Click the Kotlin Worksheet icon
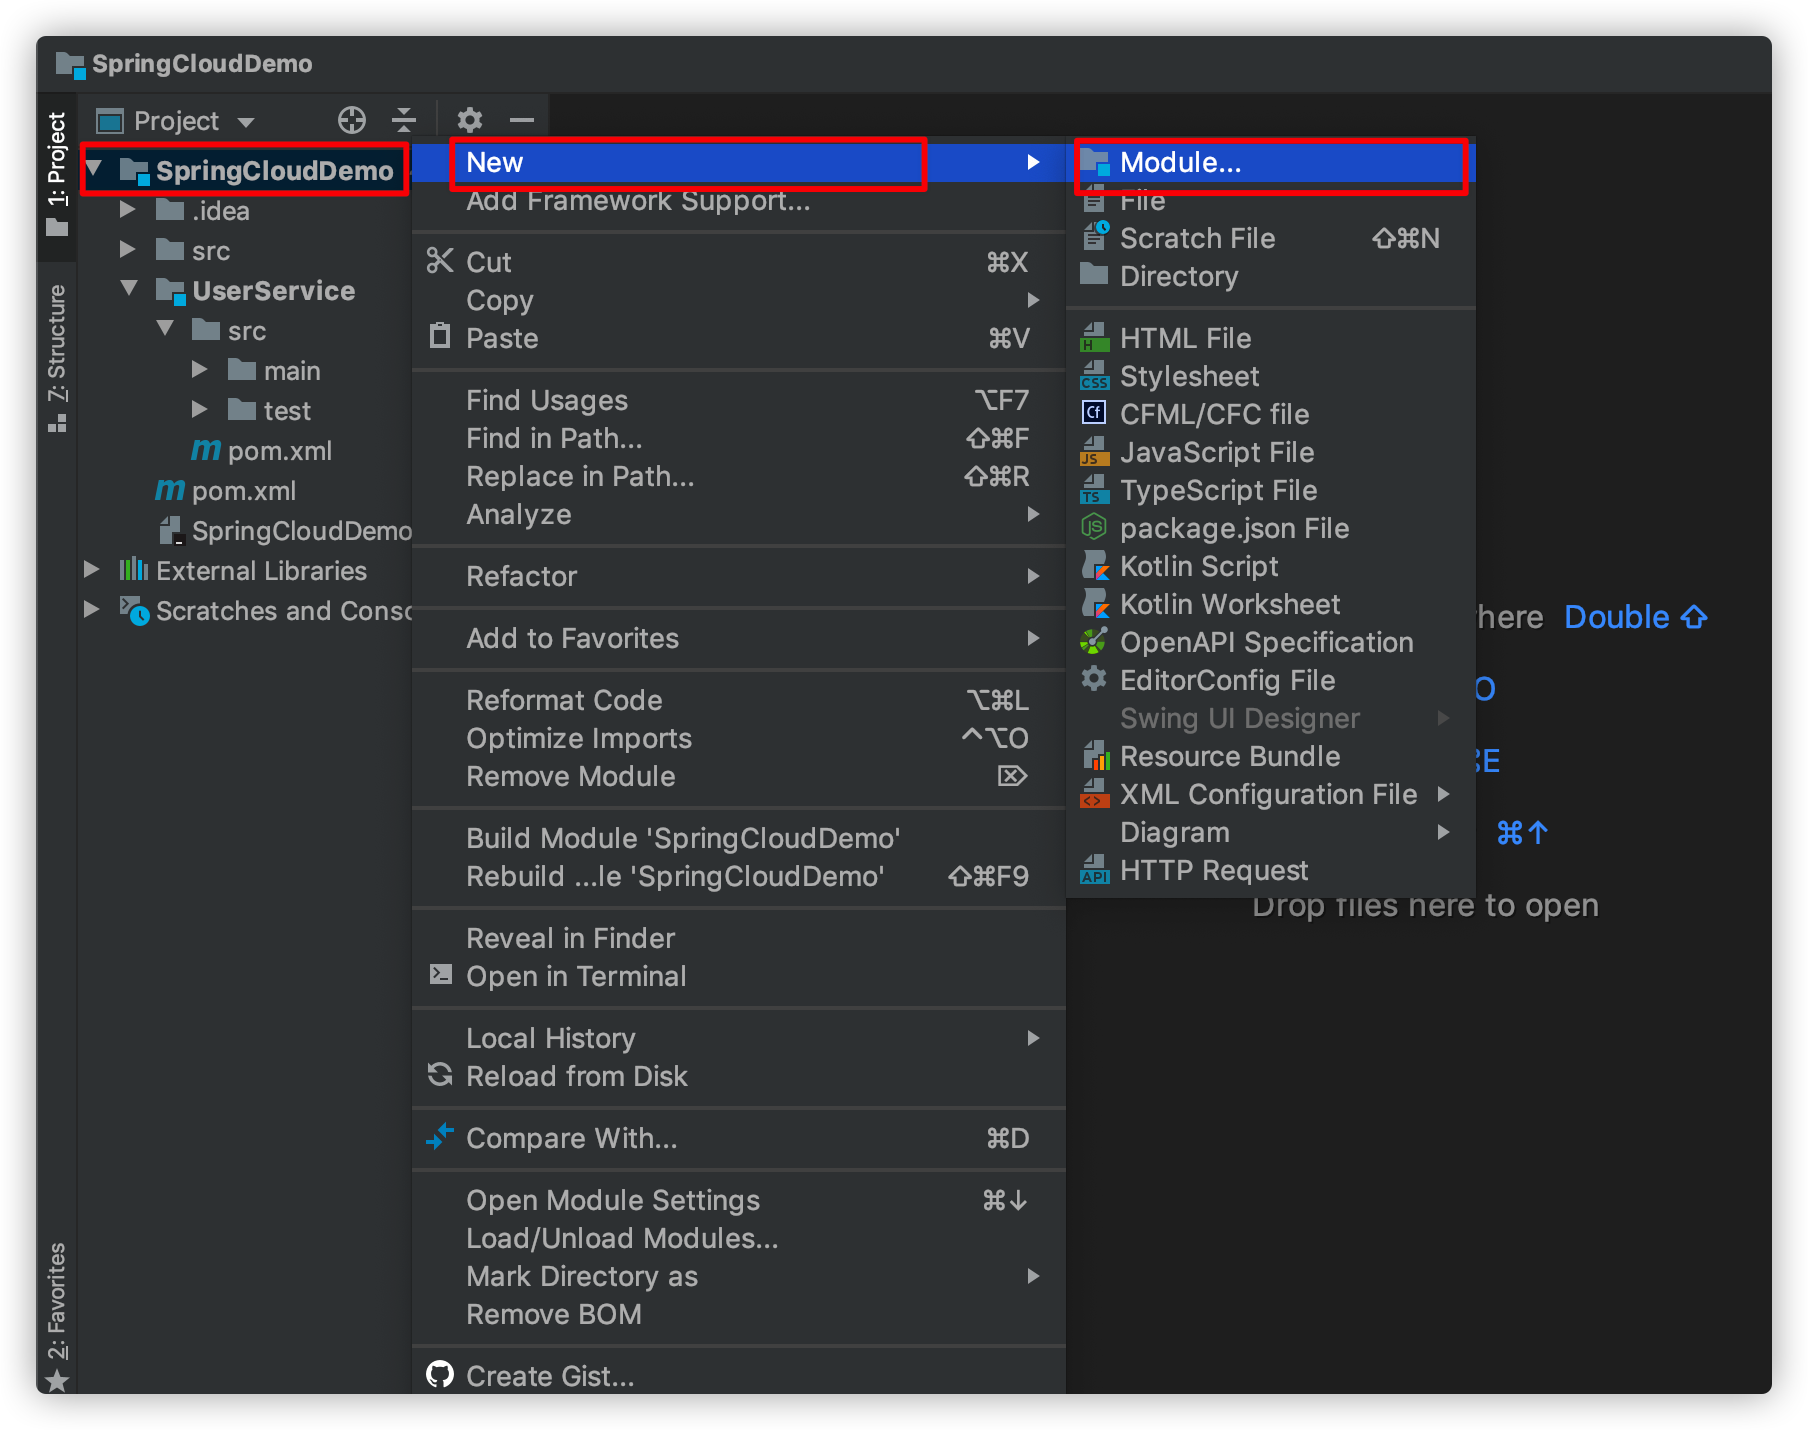This screenshot has height=1430, width=1808. coord(1095,603)
